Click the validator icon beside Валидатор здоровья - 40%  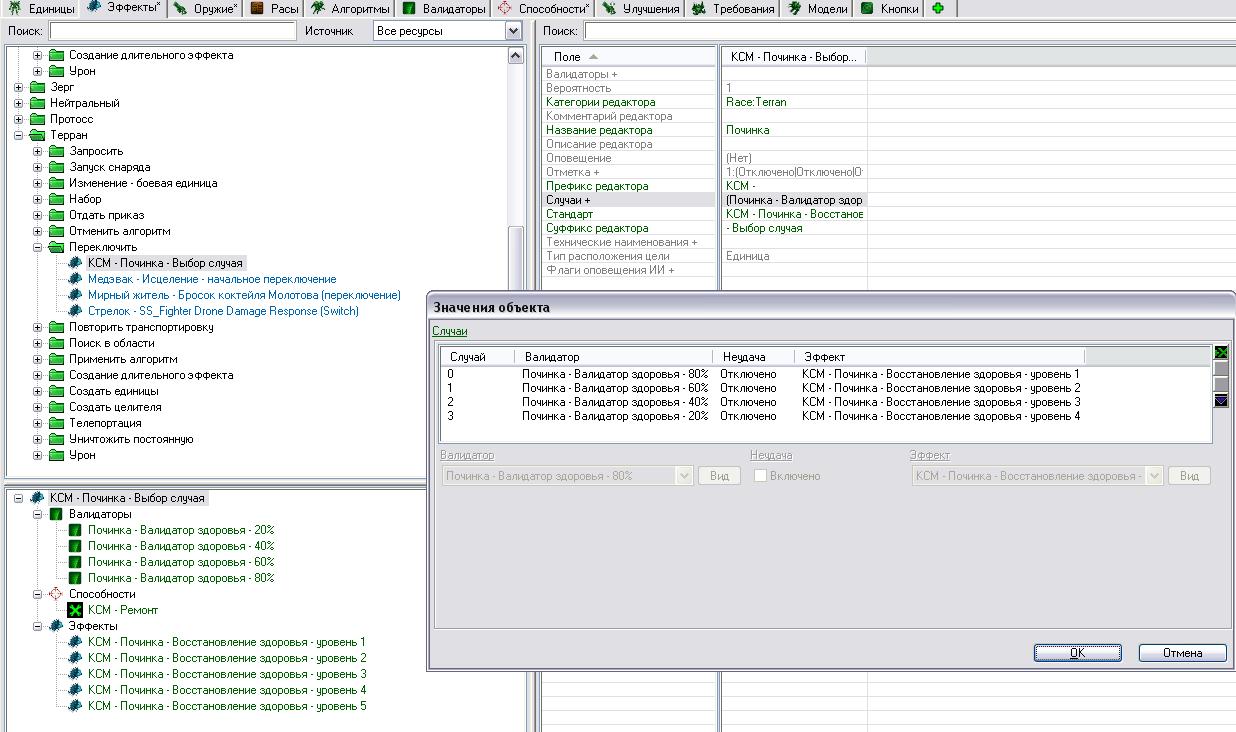76,546
